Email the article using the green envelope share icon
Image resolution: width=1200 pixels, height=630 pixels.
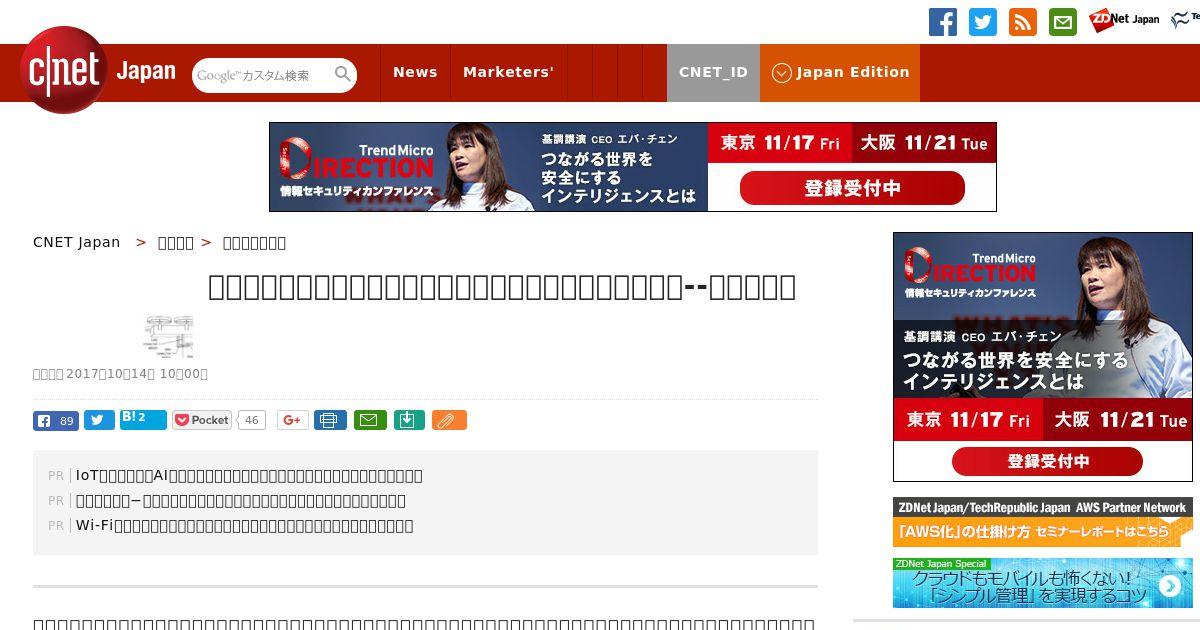(x=370, y=420)
